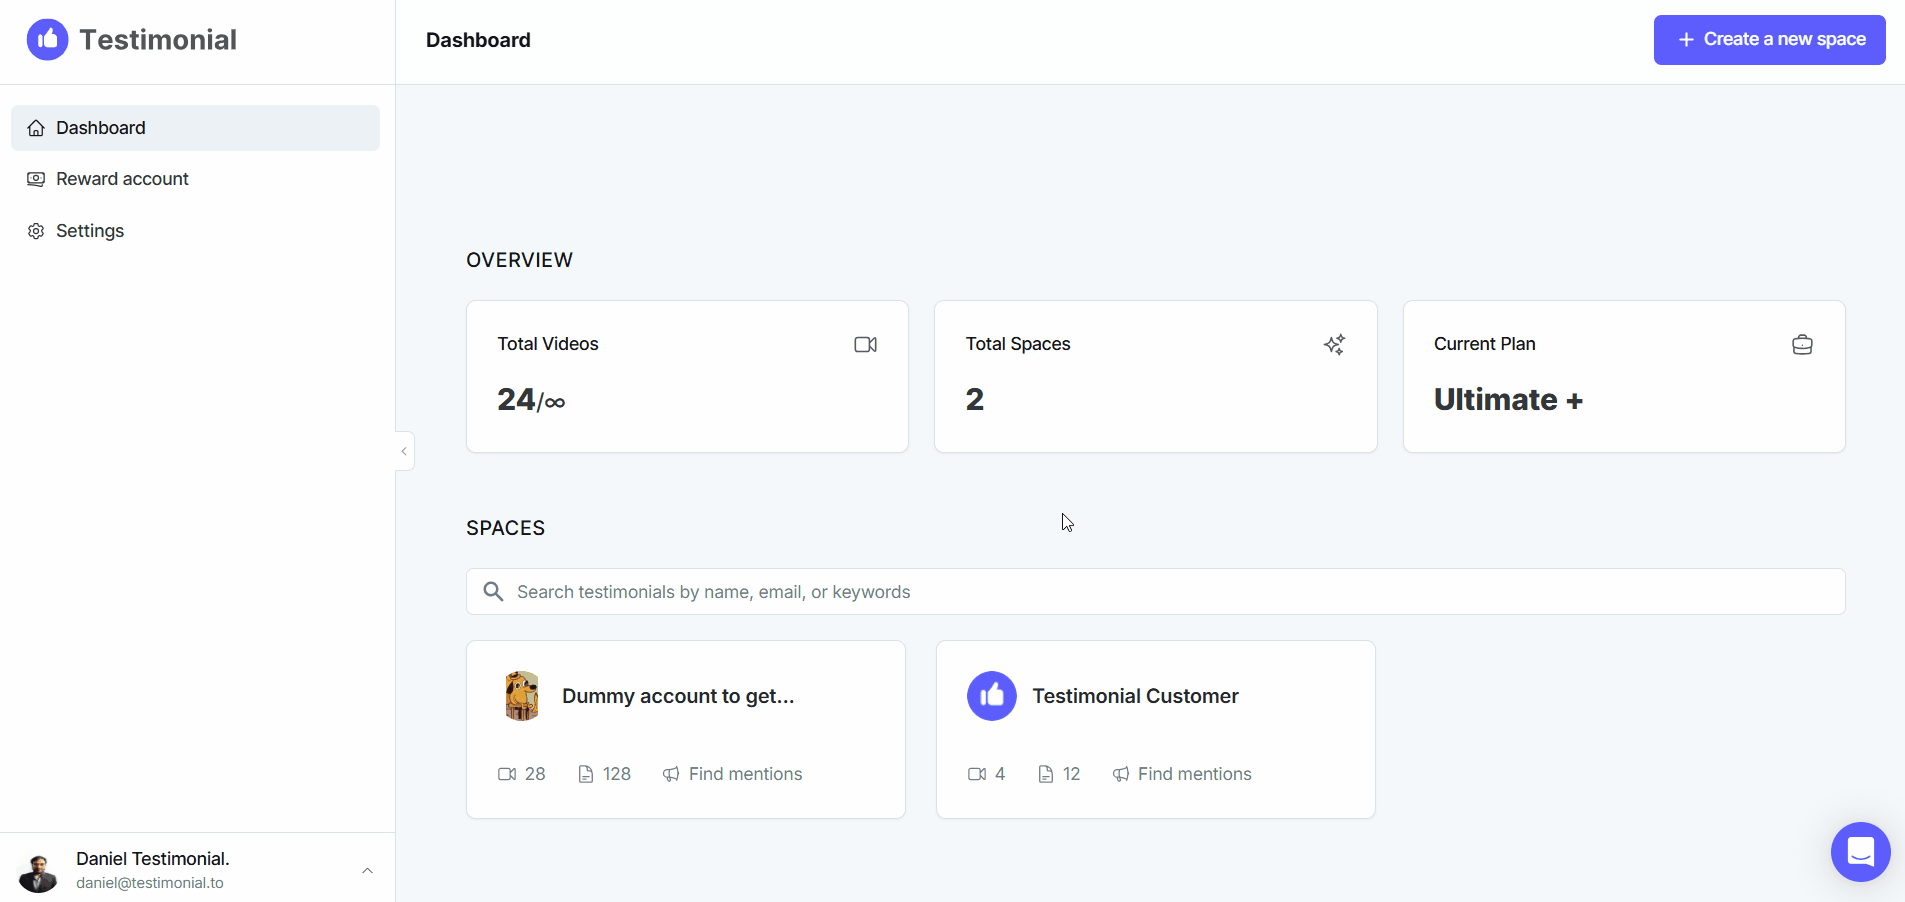
Task: Click the search magnifier icon in Spaces
Action: tap(493, 592)
